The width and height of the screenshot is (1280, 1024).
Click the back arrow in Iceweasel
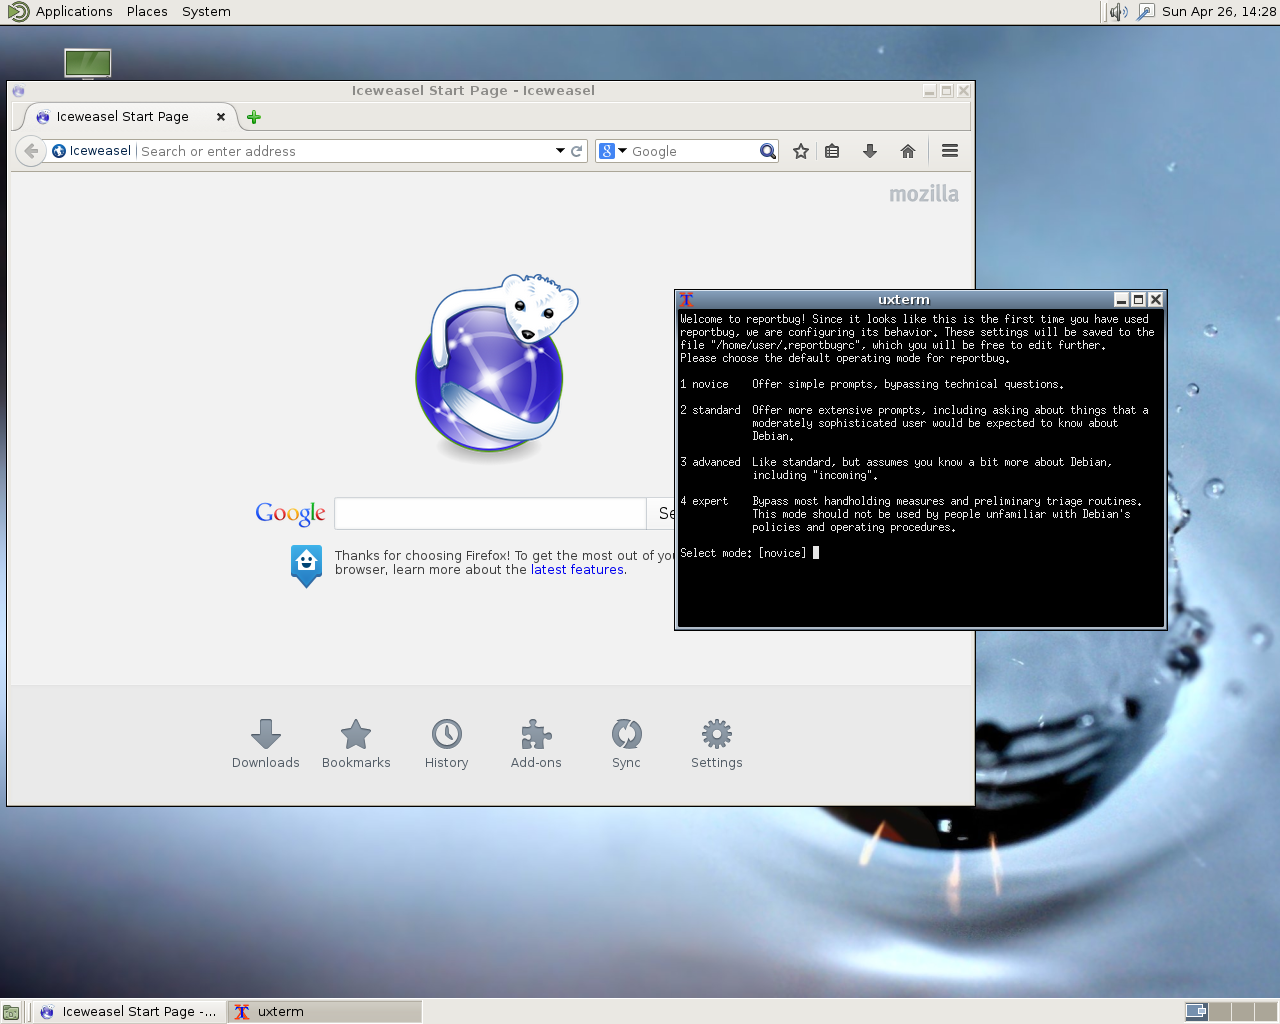pos(31,151)
